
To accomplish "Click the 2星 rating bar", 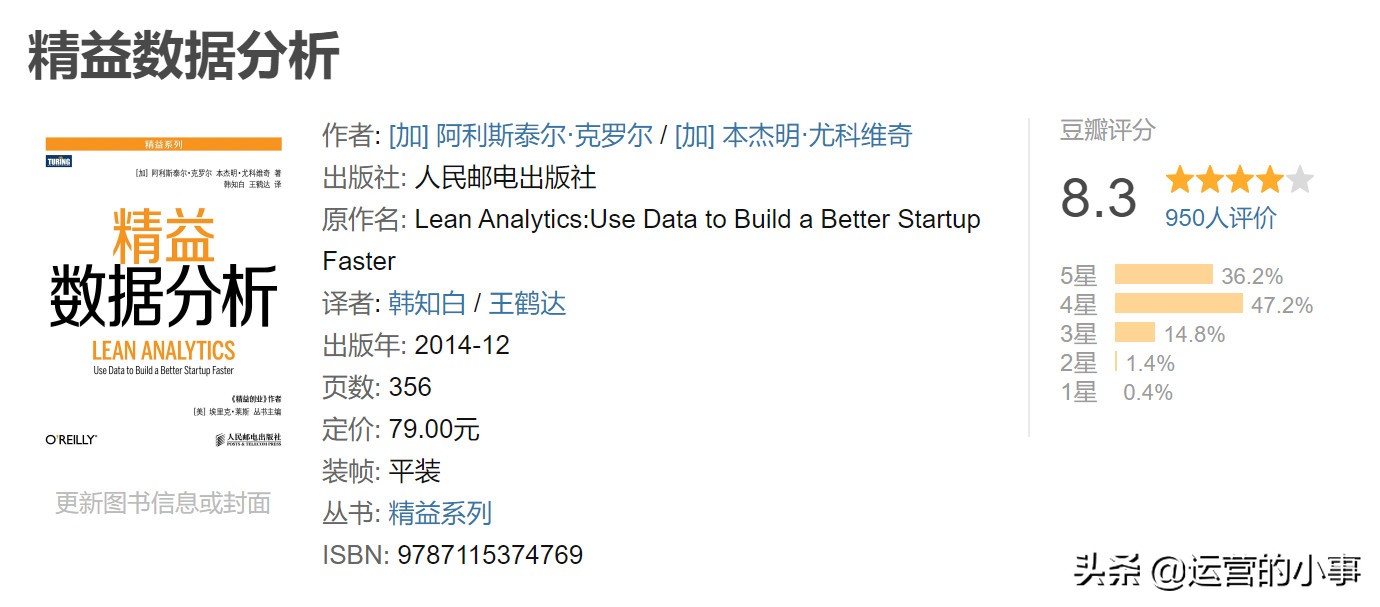I will 1116,362.
